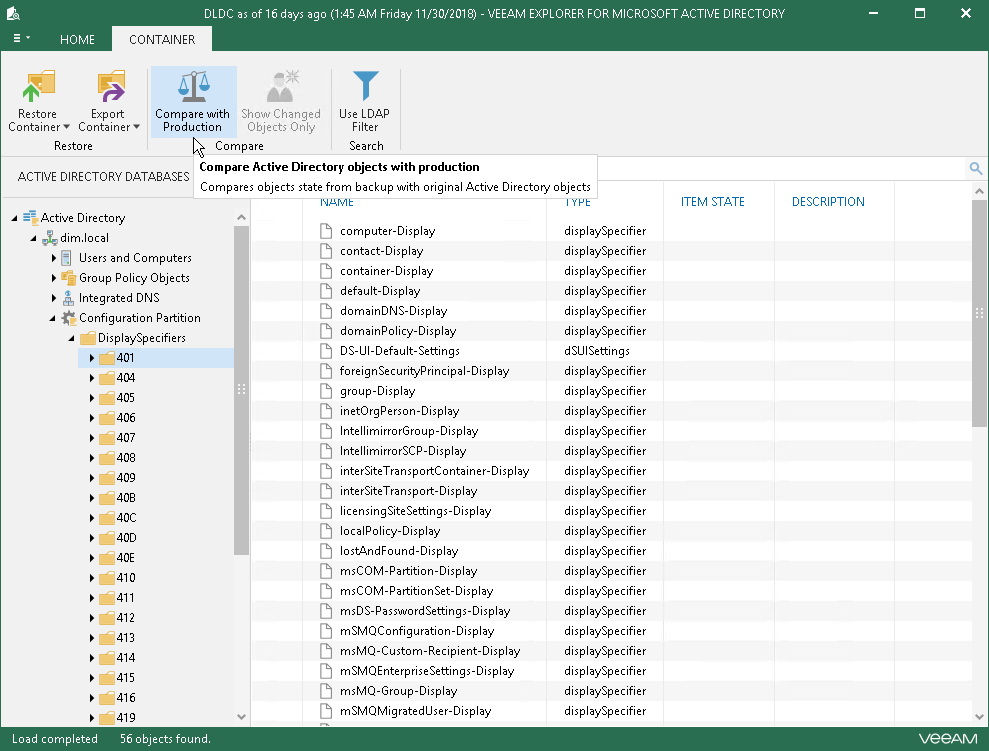The height and width of the screenshot is (751, 989).
Task: Select the Active Directory root node icon
Action: coord(30,218)
